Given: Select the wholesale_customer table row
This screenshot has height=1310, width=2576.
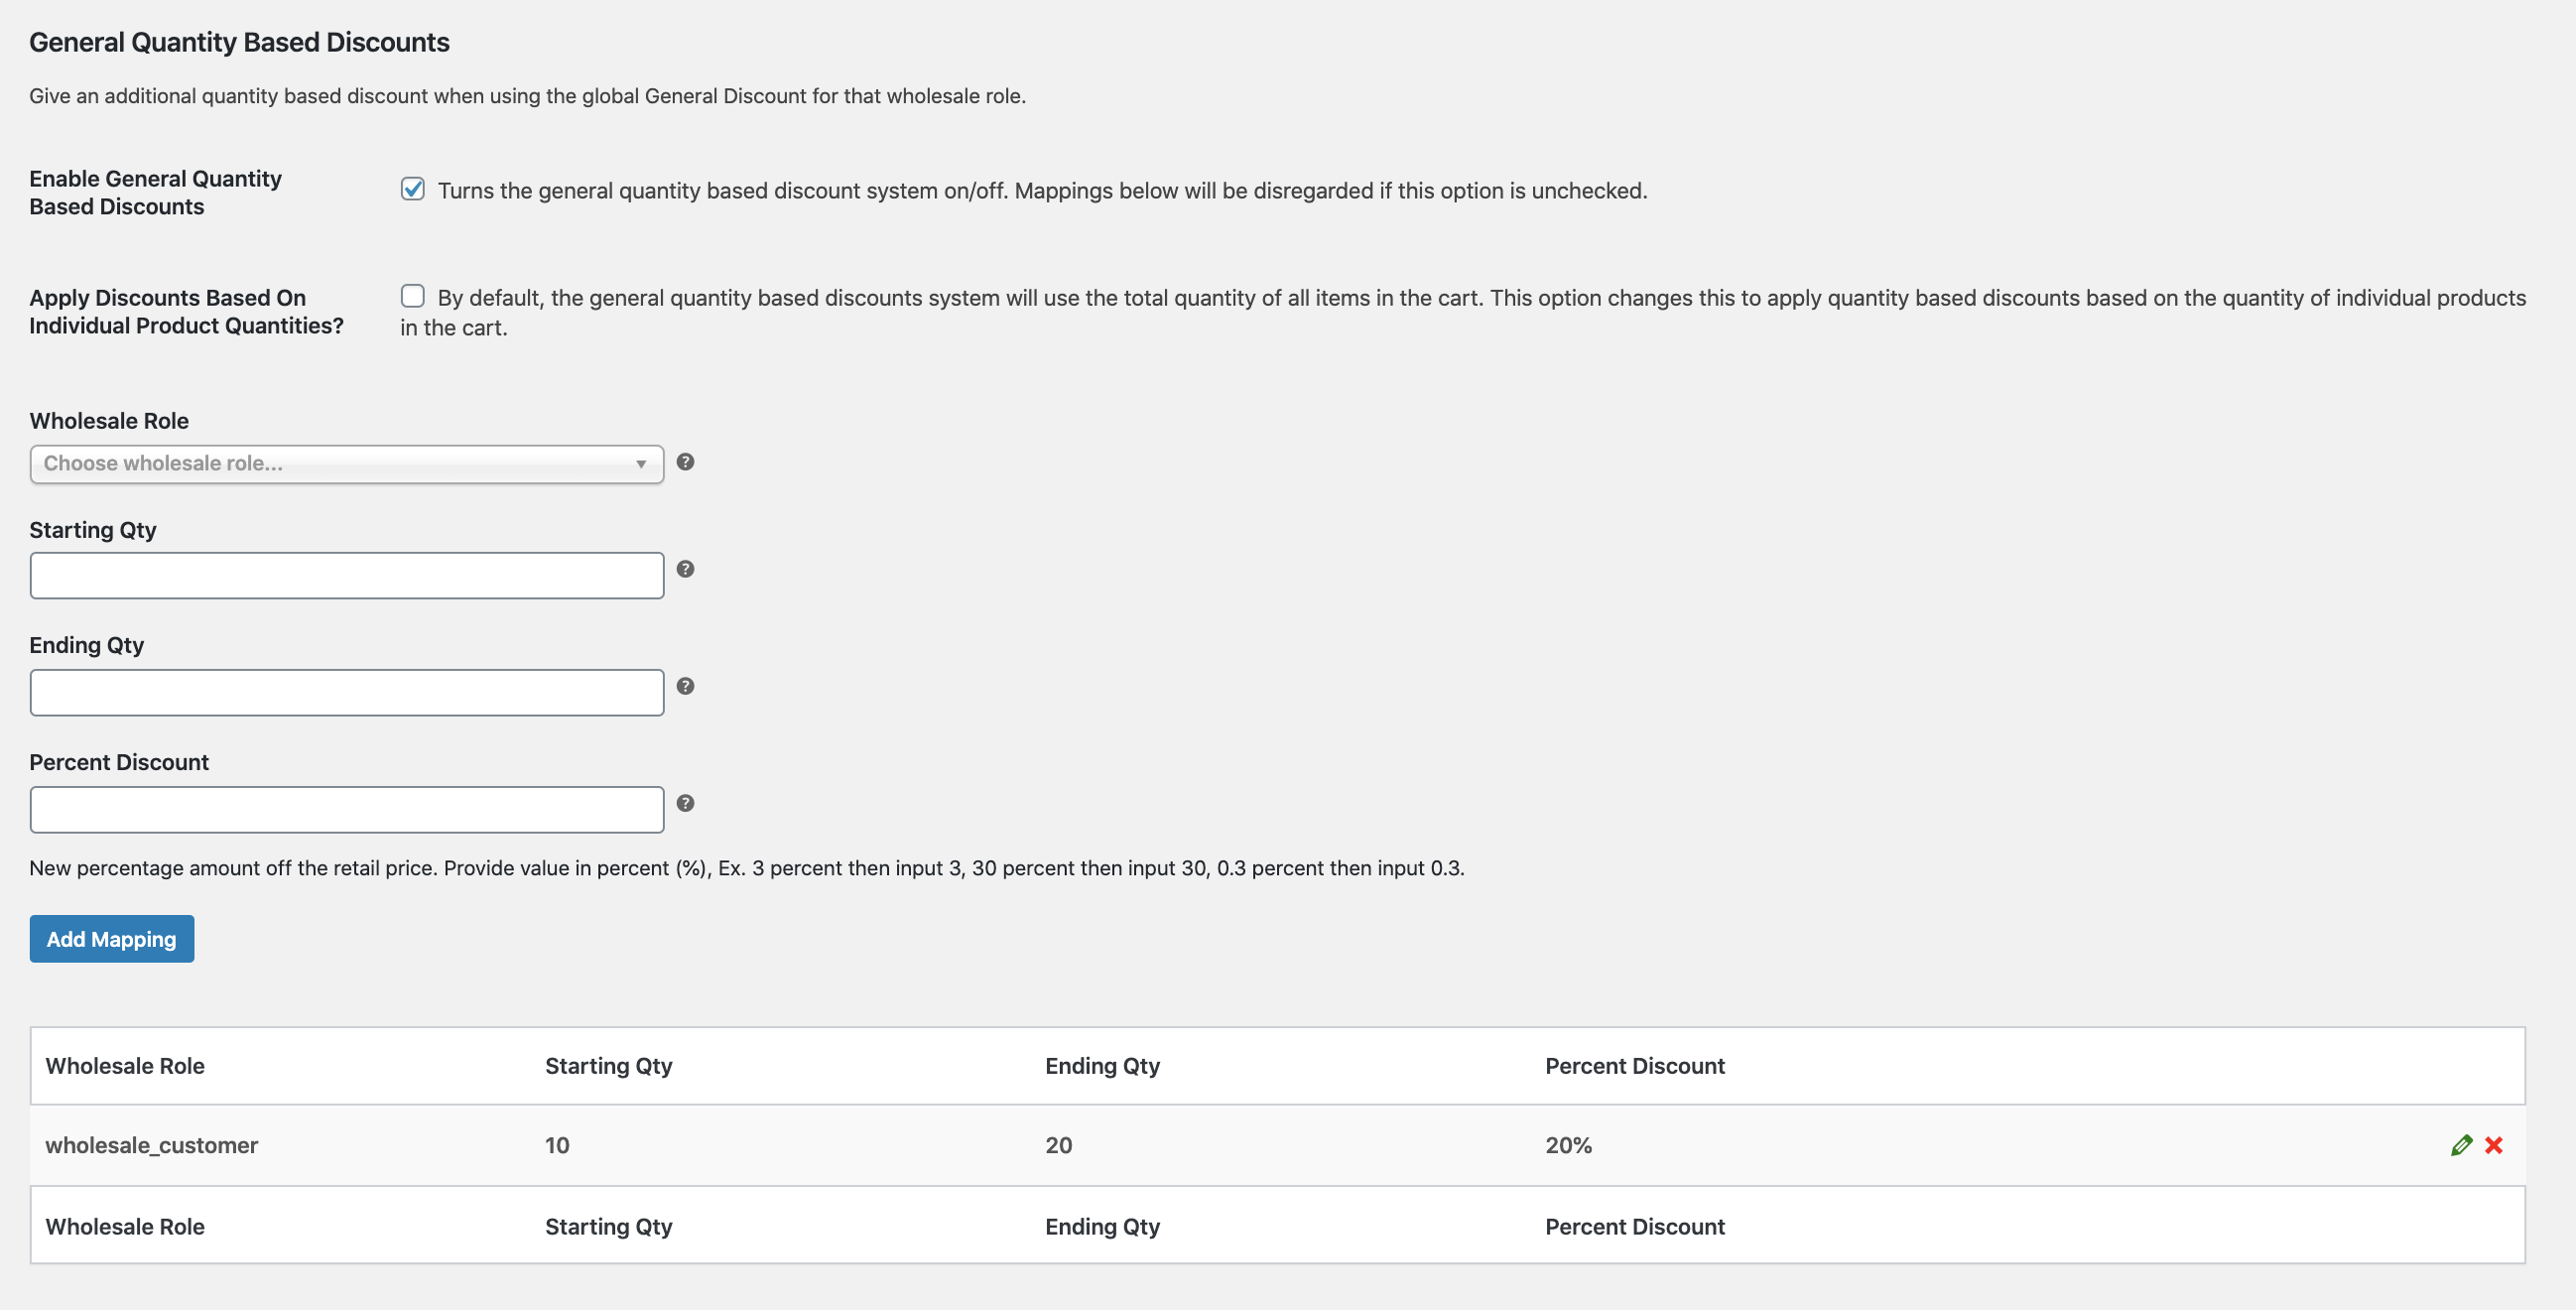Looking at the screenshot, I should [x=800, y=1145].
